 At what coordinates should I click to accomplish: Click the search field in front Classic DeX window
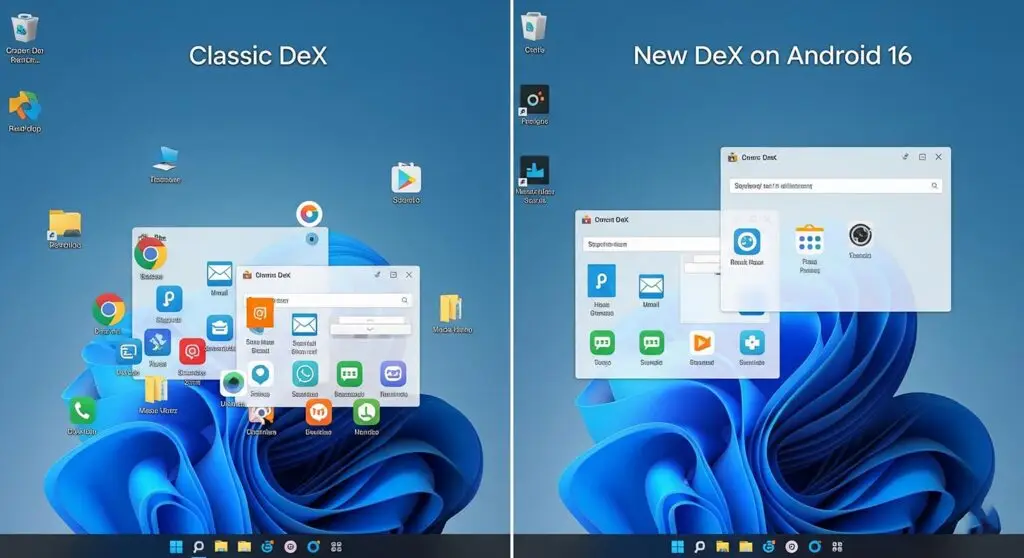coord(328,301)
